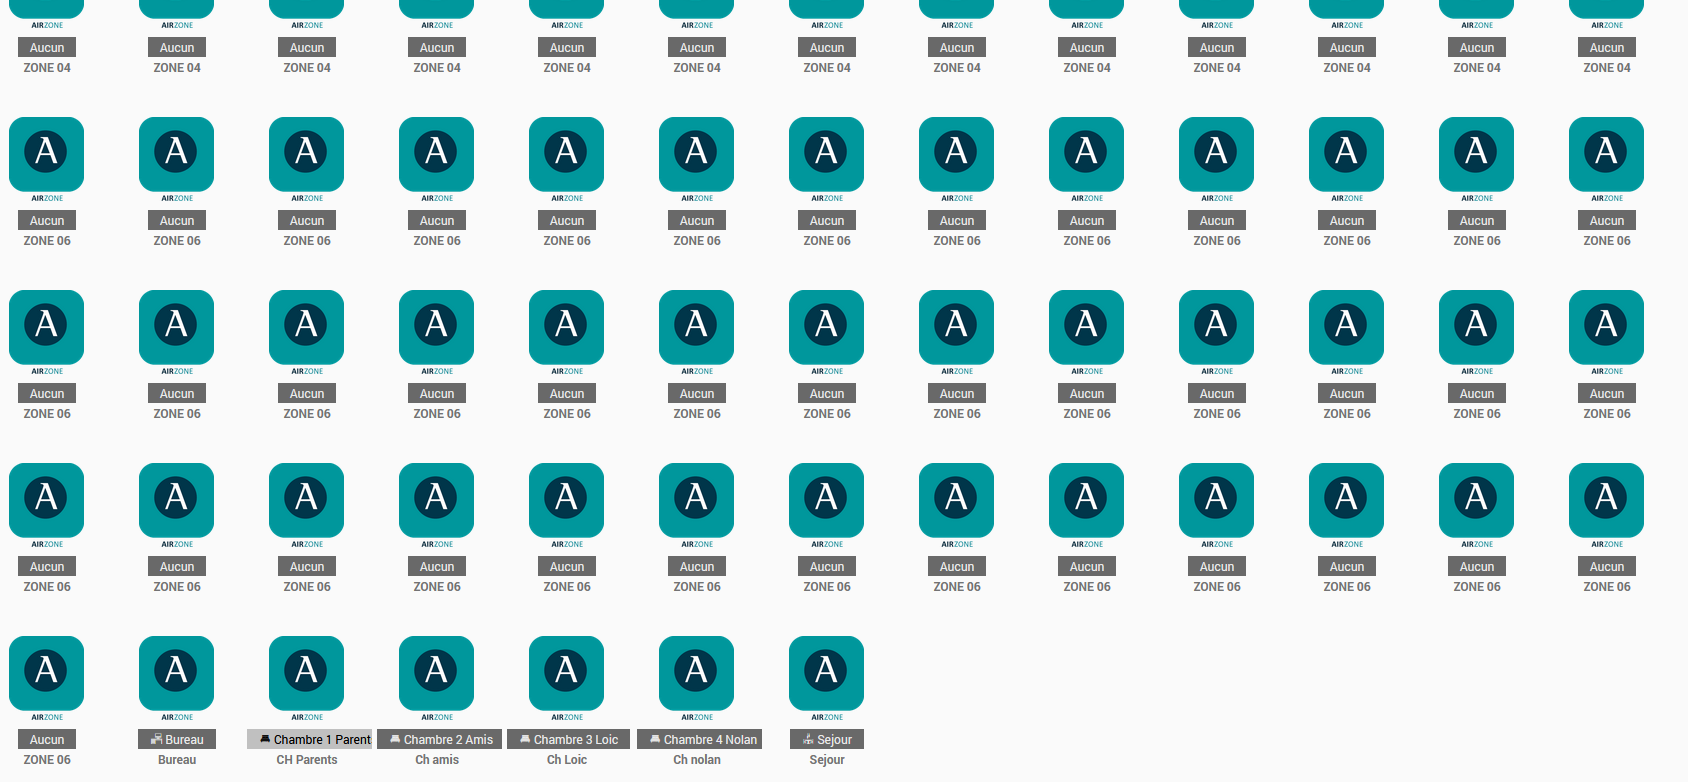Click the Aucun tag beside the Bureau tag

coord(47,740)
